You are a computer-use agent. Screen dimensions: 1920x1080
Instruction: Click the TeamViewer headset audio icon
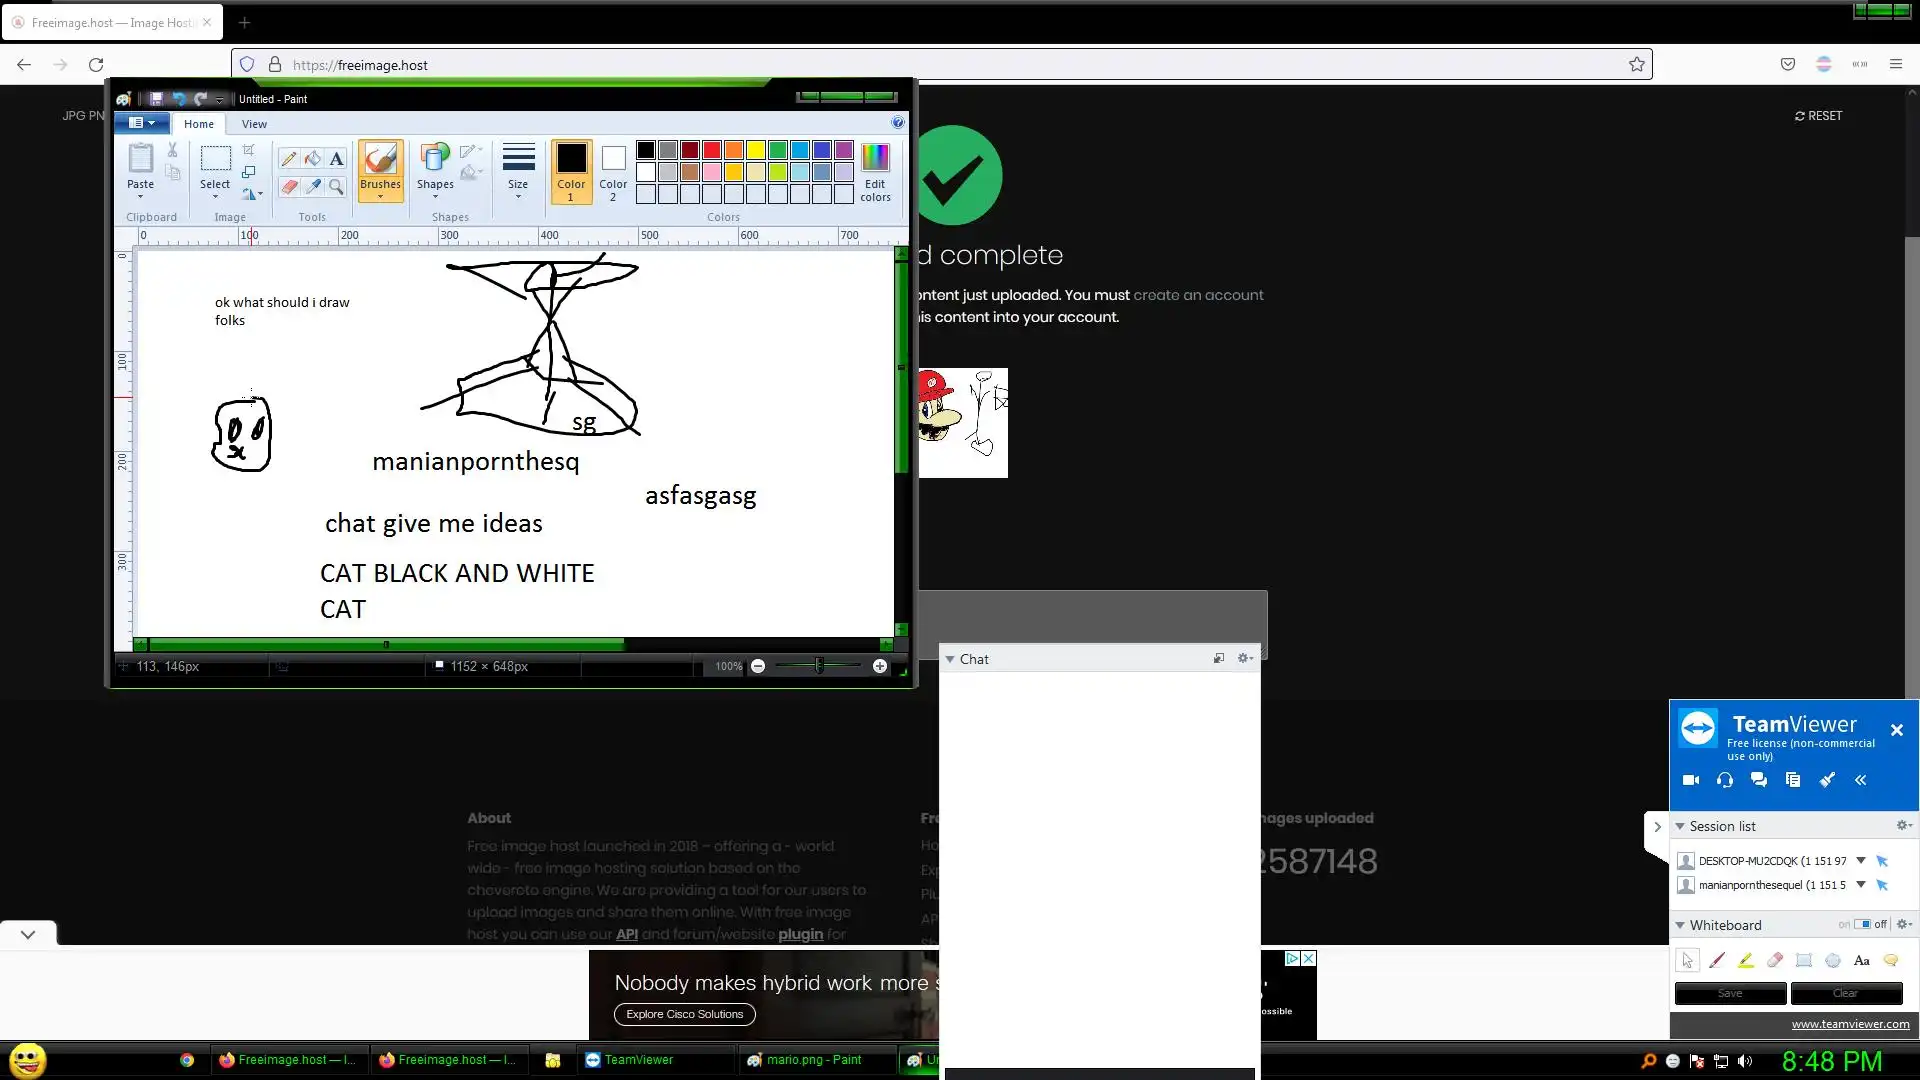pyautogui.click(x=1725, y=780)
